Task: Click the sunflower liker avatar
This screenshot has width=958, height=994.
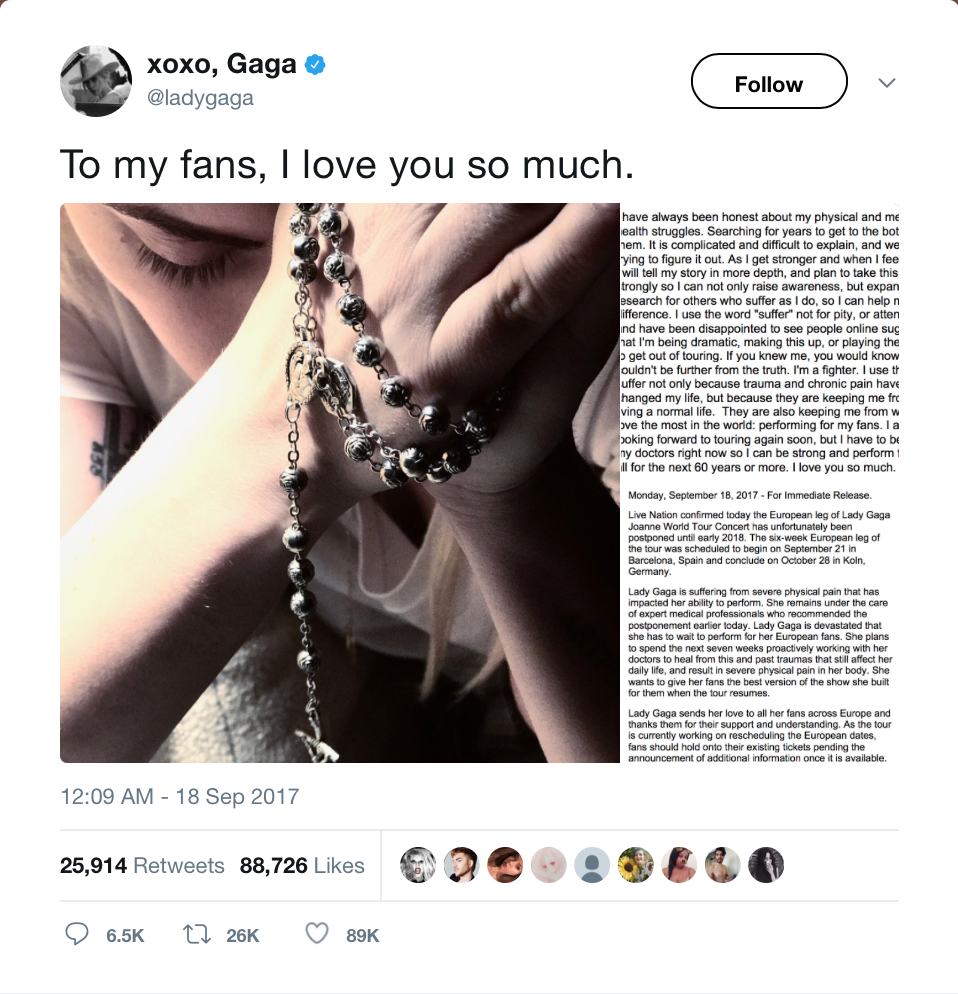Action: tap(636, 865)
